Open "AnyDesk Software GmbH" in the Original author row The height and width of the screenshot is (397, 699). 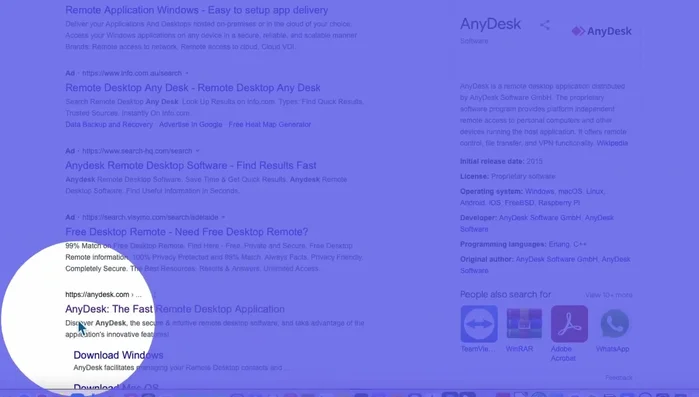[x=556, y=259]
